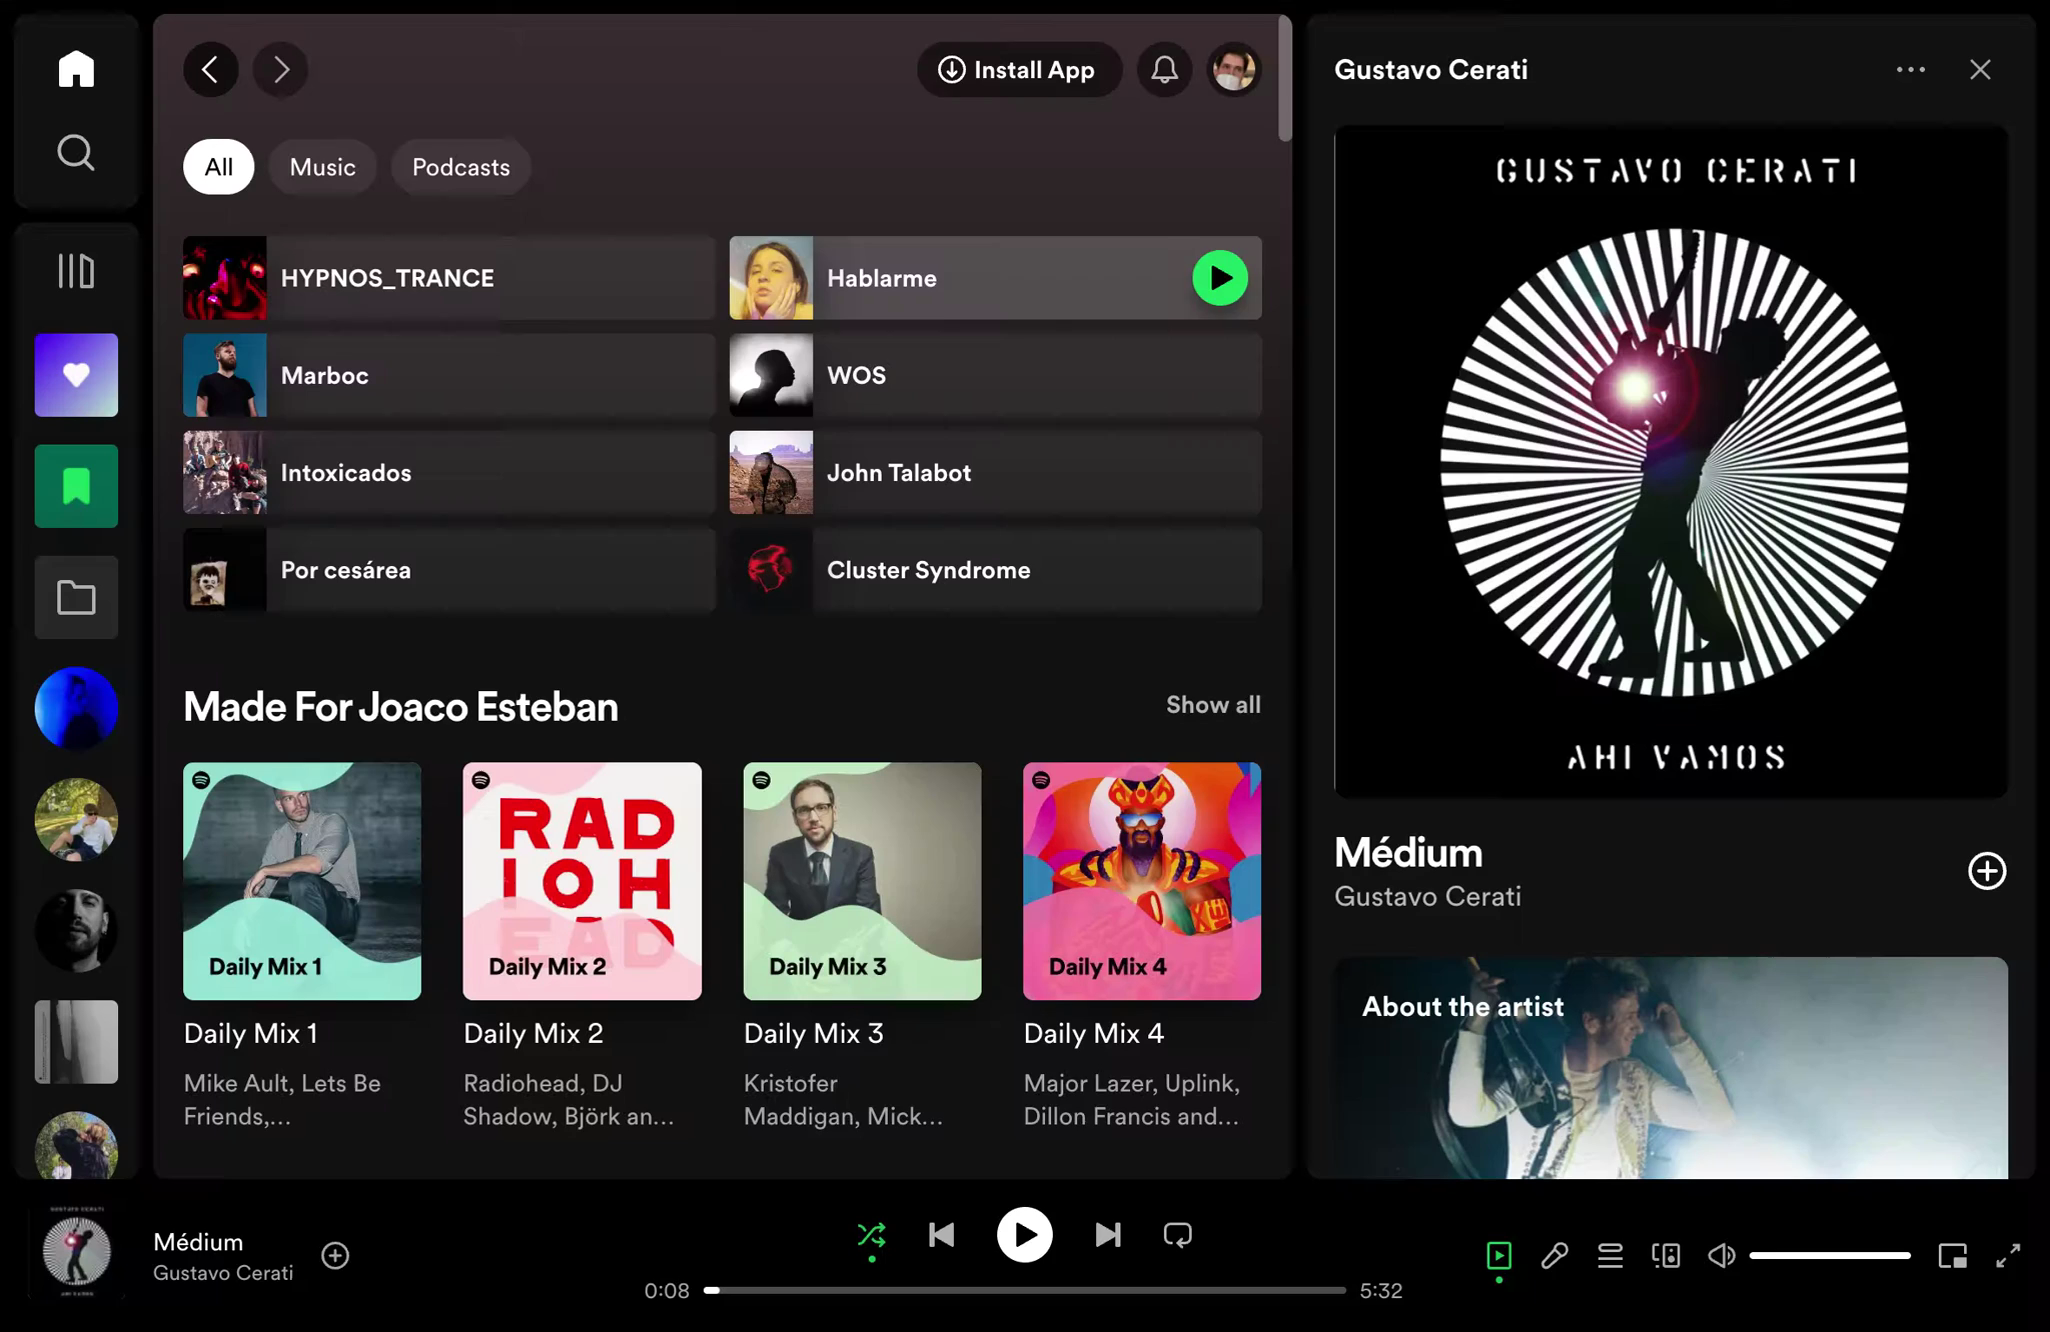Seek on the playback progress bar
Image resolution: width=2050 pixels, height=1332 pixels.
point(1025,1290)
